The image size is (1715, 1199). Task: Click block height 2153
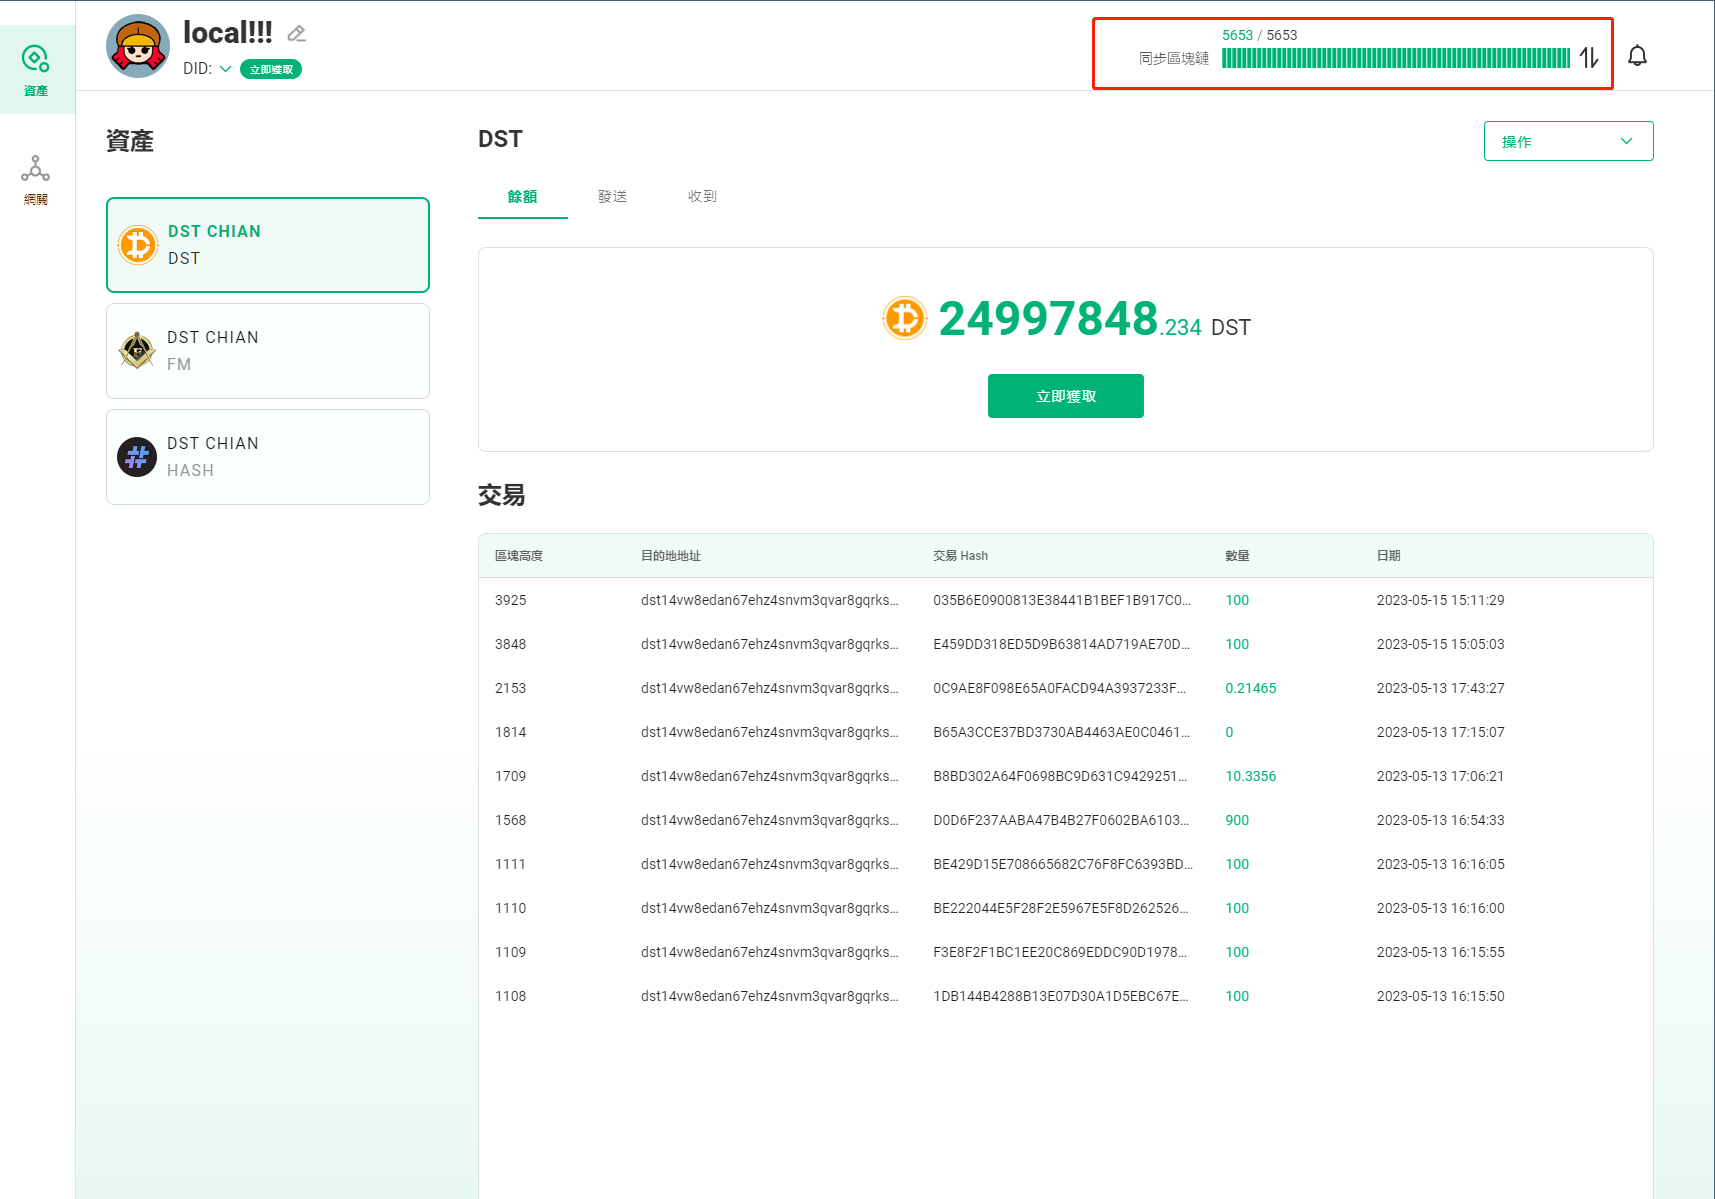point(510,688)
